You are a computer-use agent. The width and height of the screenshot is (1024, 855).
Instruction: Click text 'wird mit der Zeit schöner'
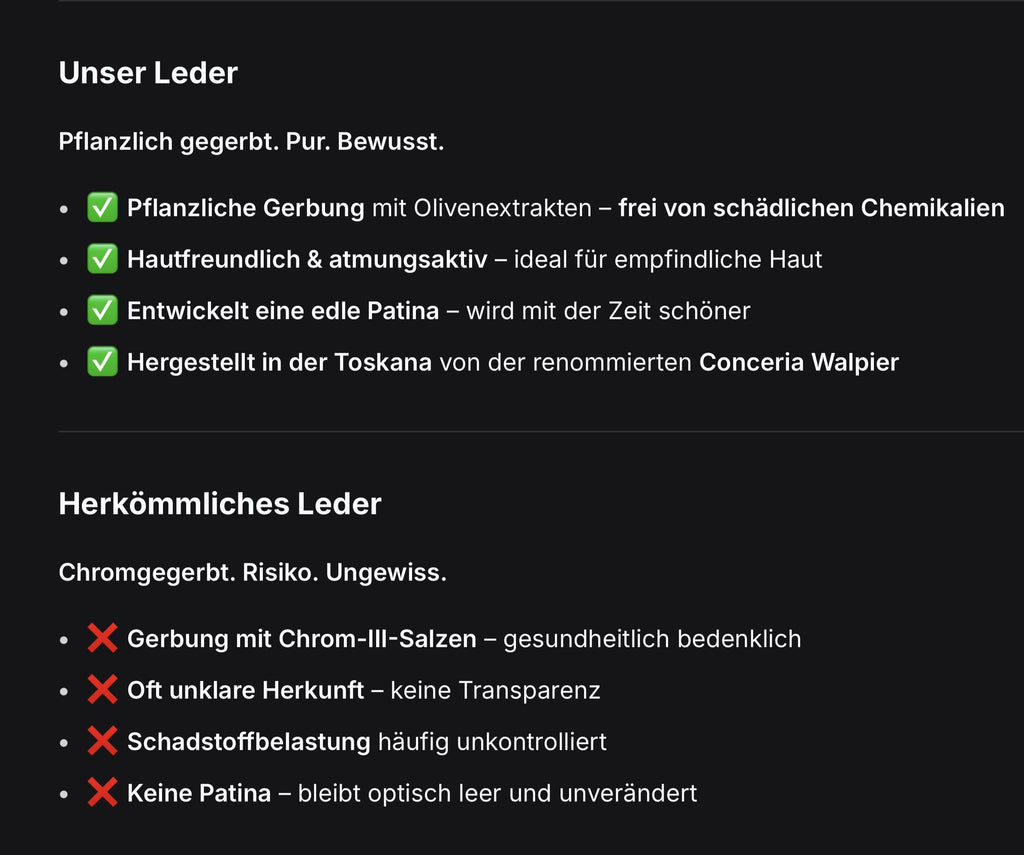(609, 311)
